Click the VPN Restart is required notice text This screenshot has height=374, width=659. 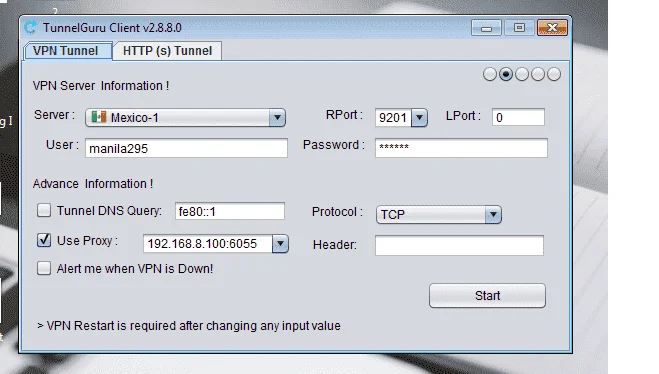tap(189, 326)
